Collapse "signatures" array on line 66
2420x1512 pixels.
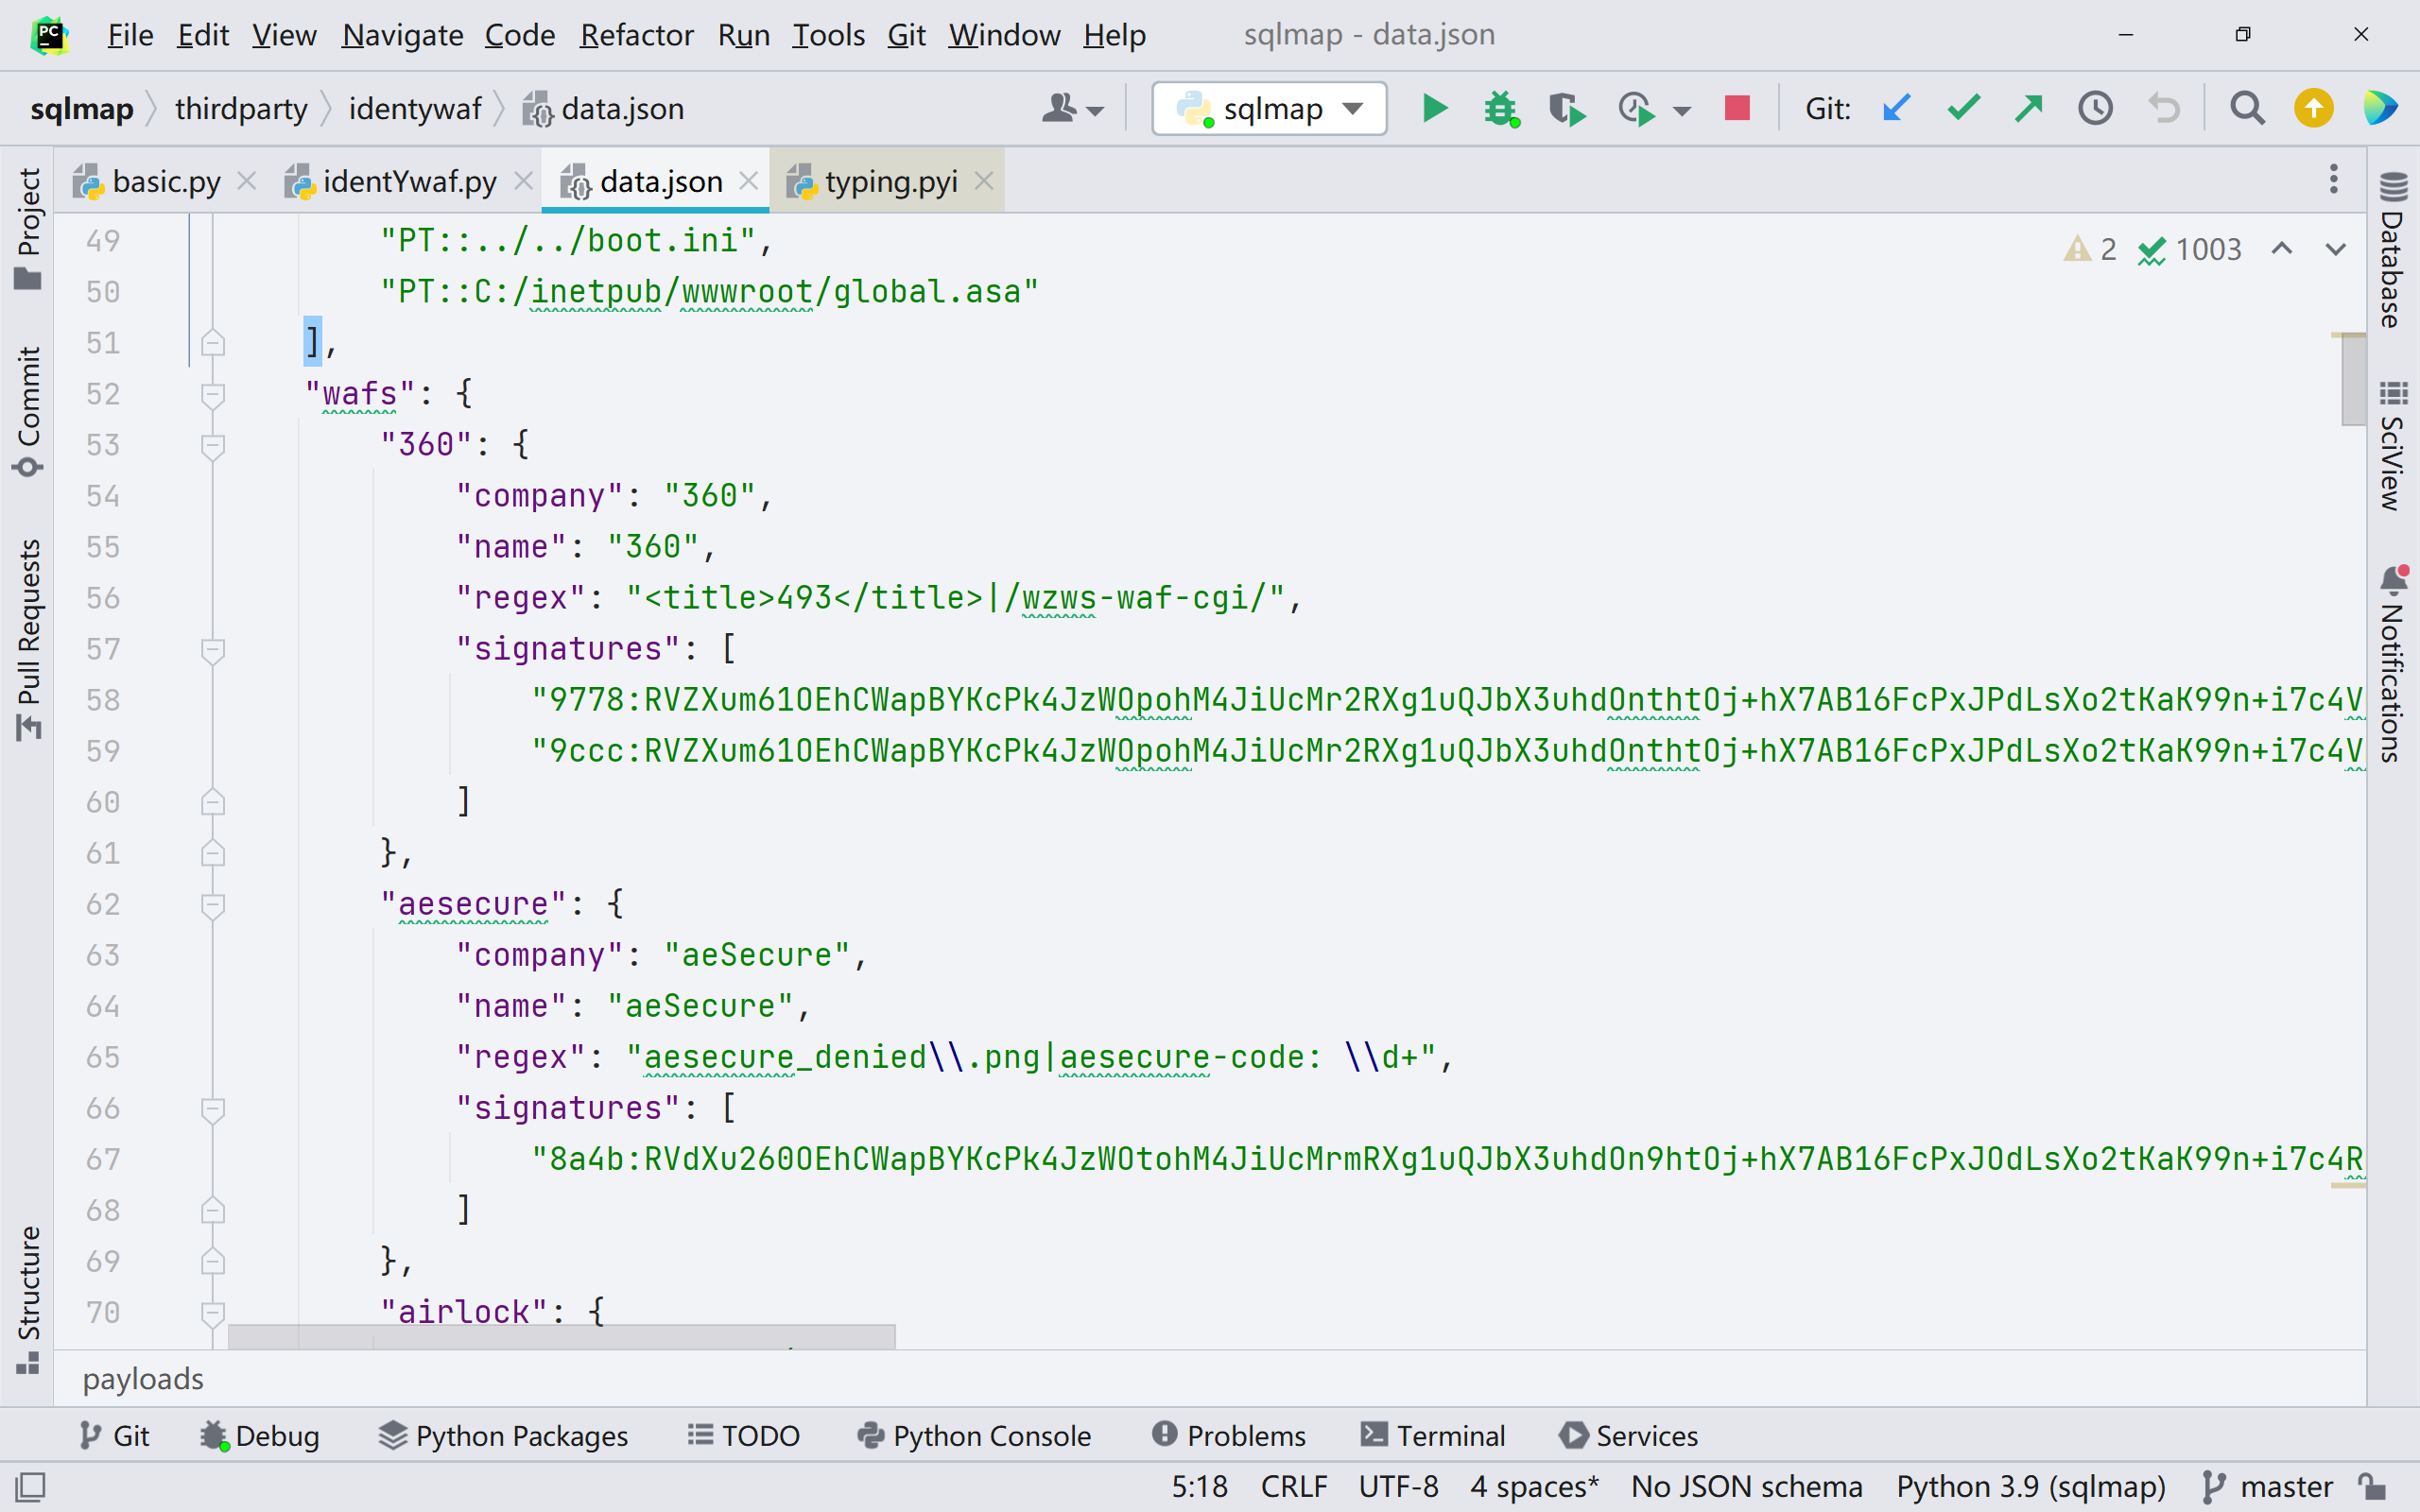212,1109
